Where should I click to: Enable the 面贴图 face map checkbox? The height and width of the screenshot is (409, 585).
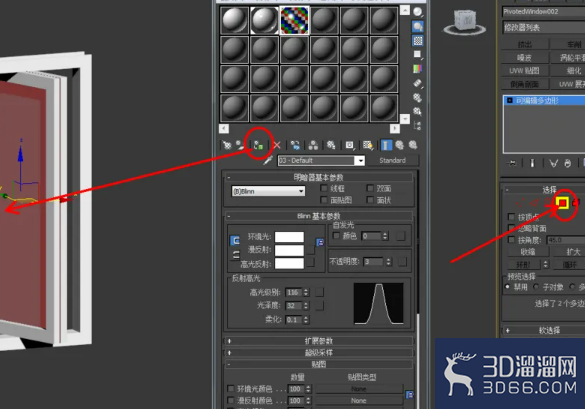point(324,200)
